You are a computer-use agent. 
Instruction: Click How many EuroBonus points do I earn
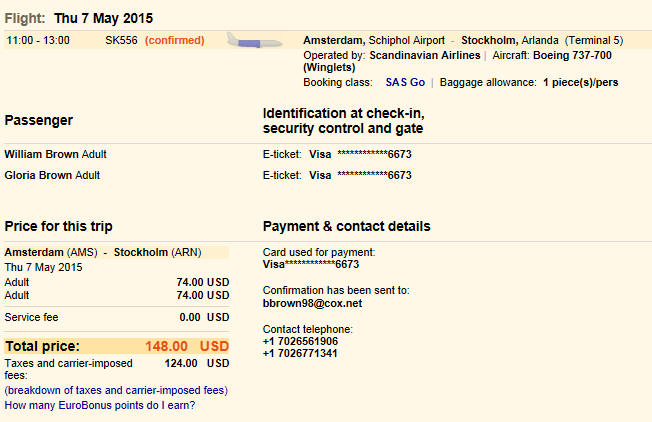pos(100,405)
